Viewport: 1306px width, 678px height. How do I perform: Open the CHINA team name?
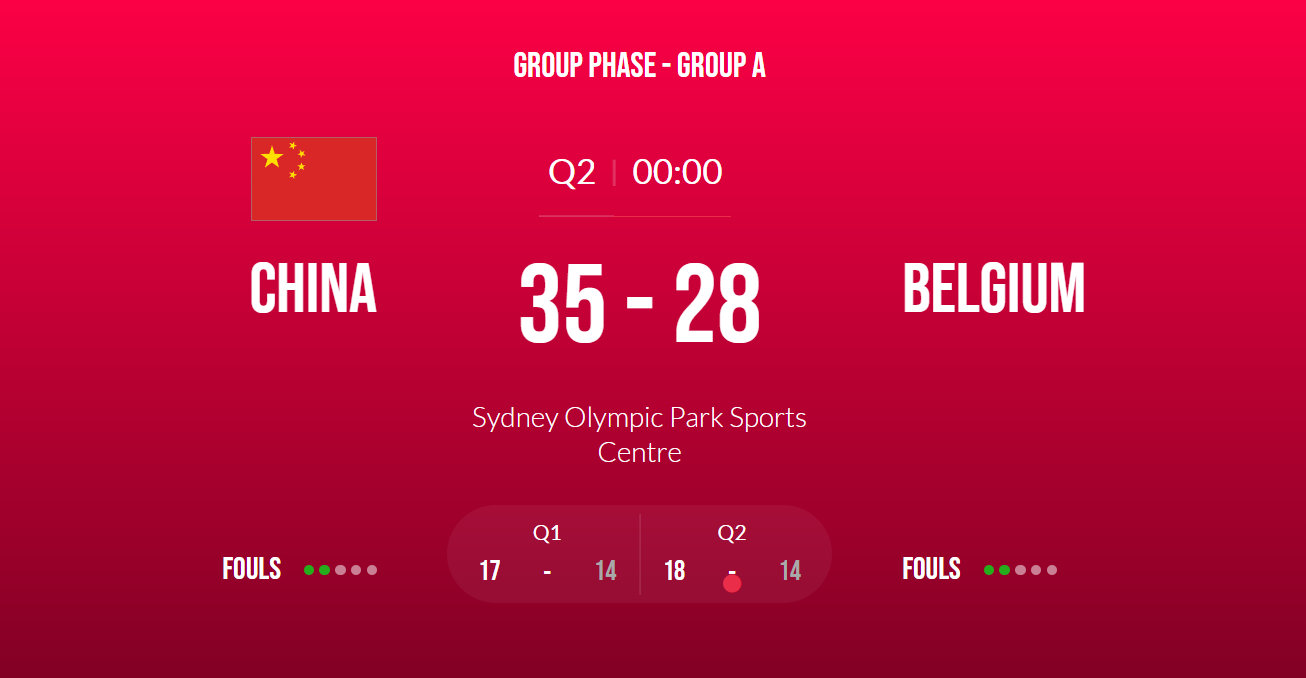tap(313, 289)
